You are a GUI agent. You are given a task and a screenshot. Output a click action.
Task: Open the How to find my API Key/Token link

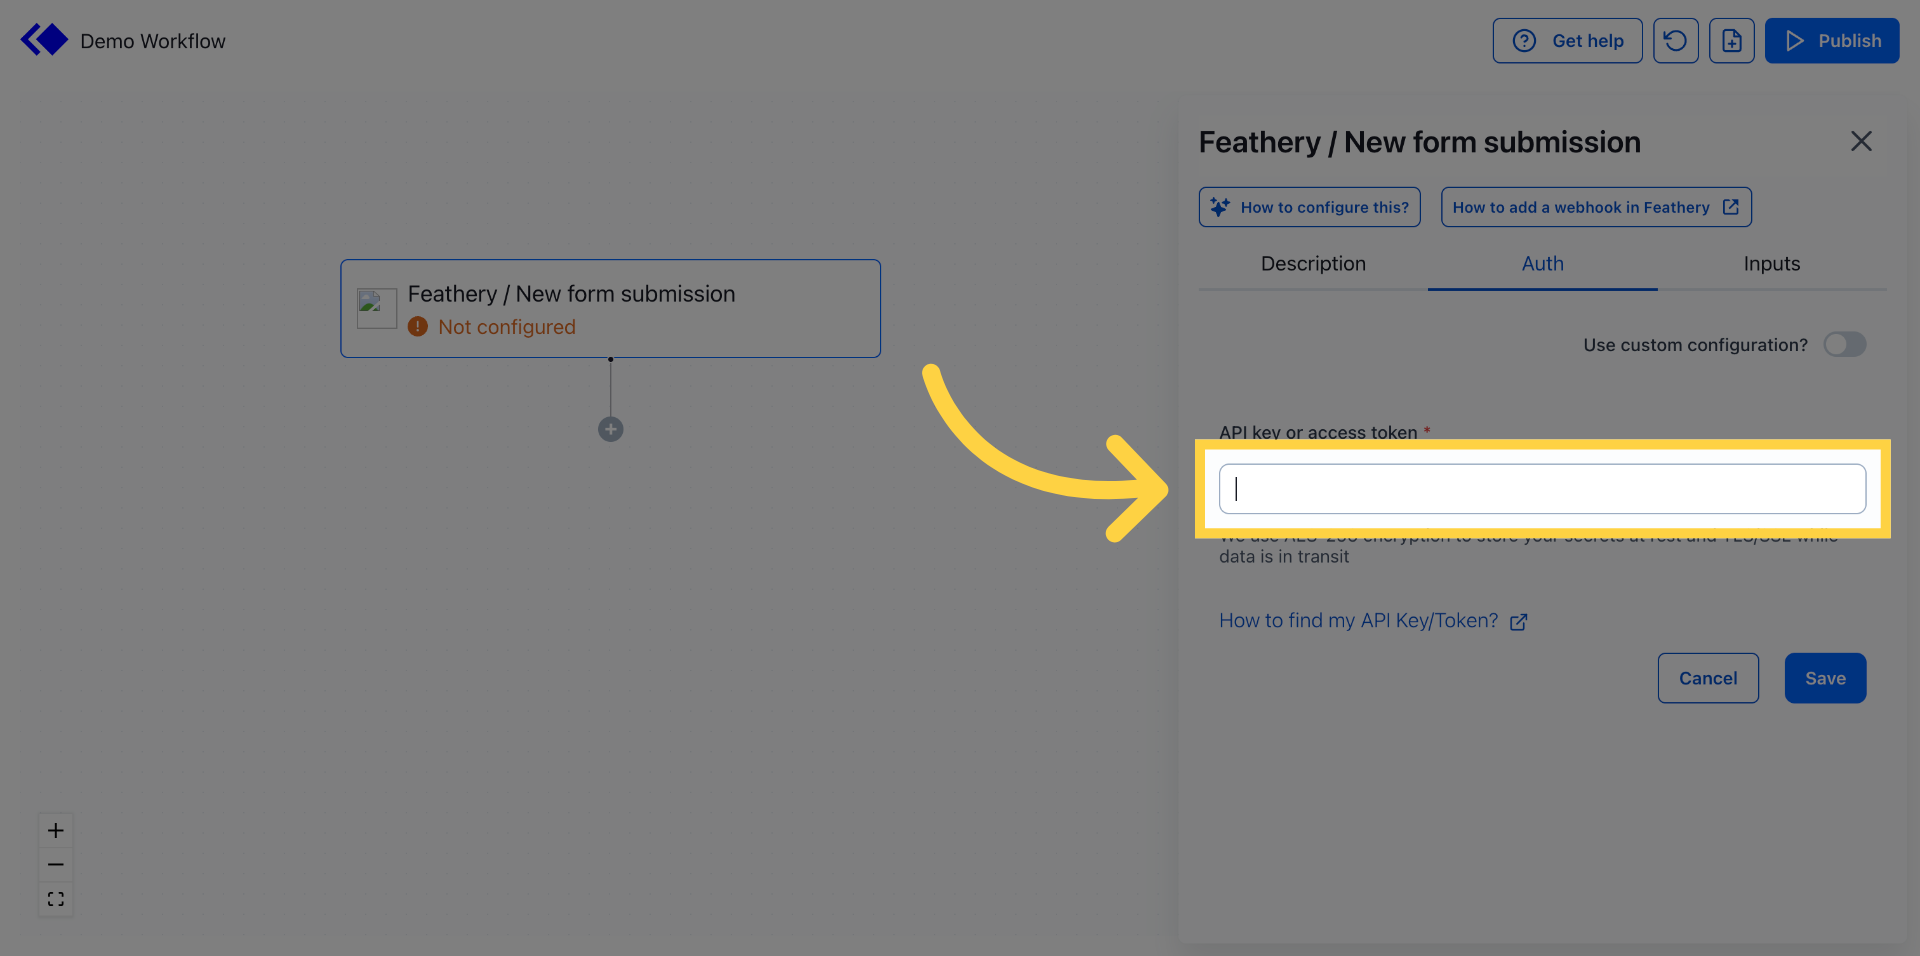tap(1358, 620)
